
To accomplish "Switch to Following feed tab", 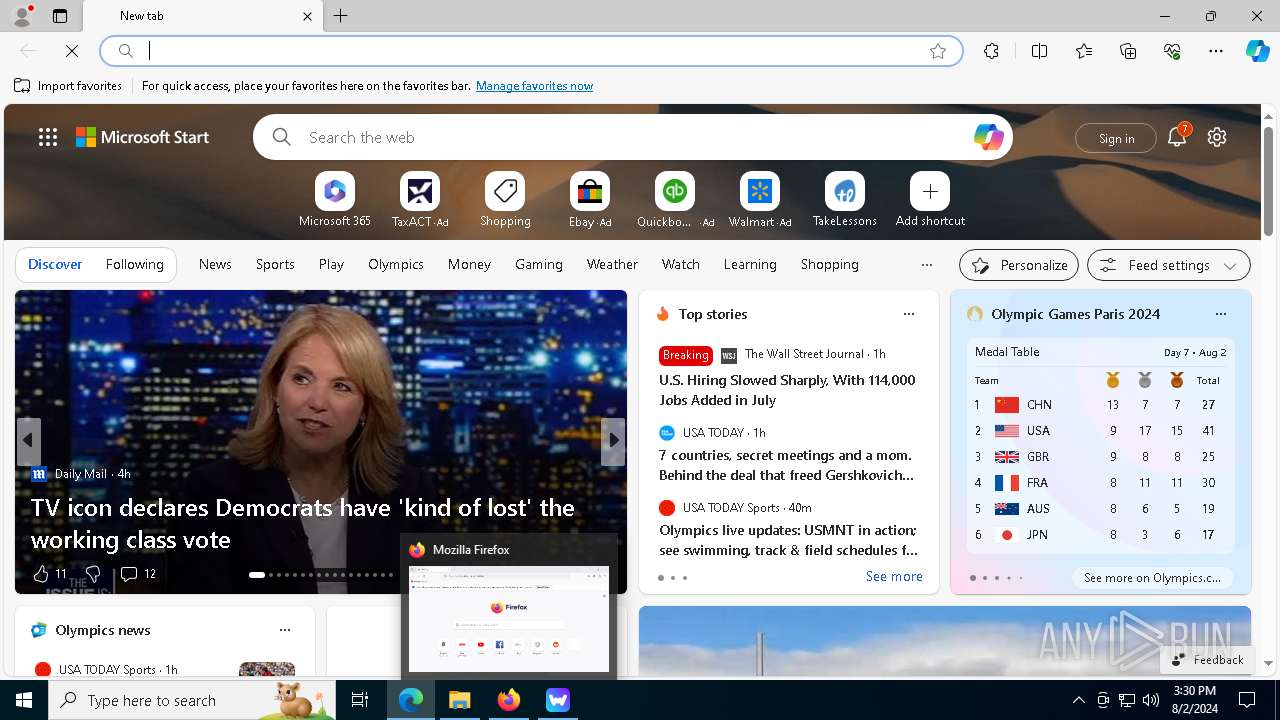I will pos(134,264).
